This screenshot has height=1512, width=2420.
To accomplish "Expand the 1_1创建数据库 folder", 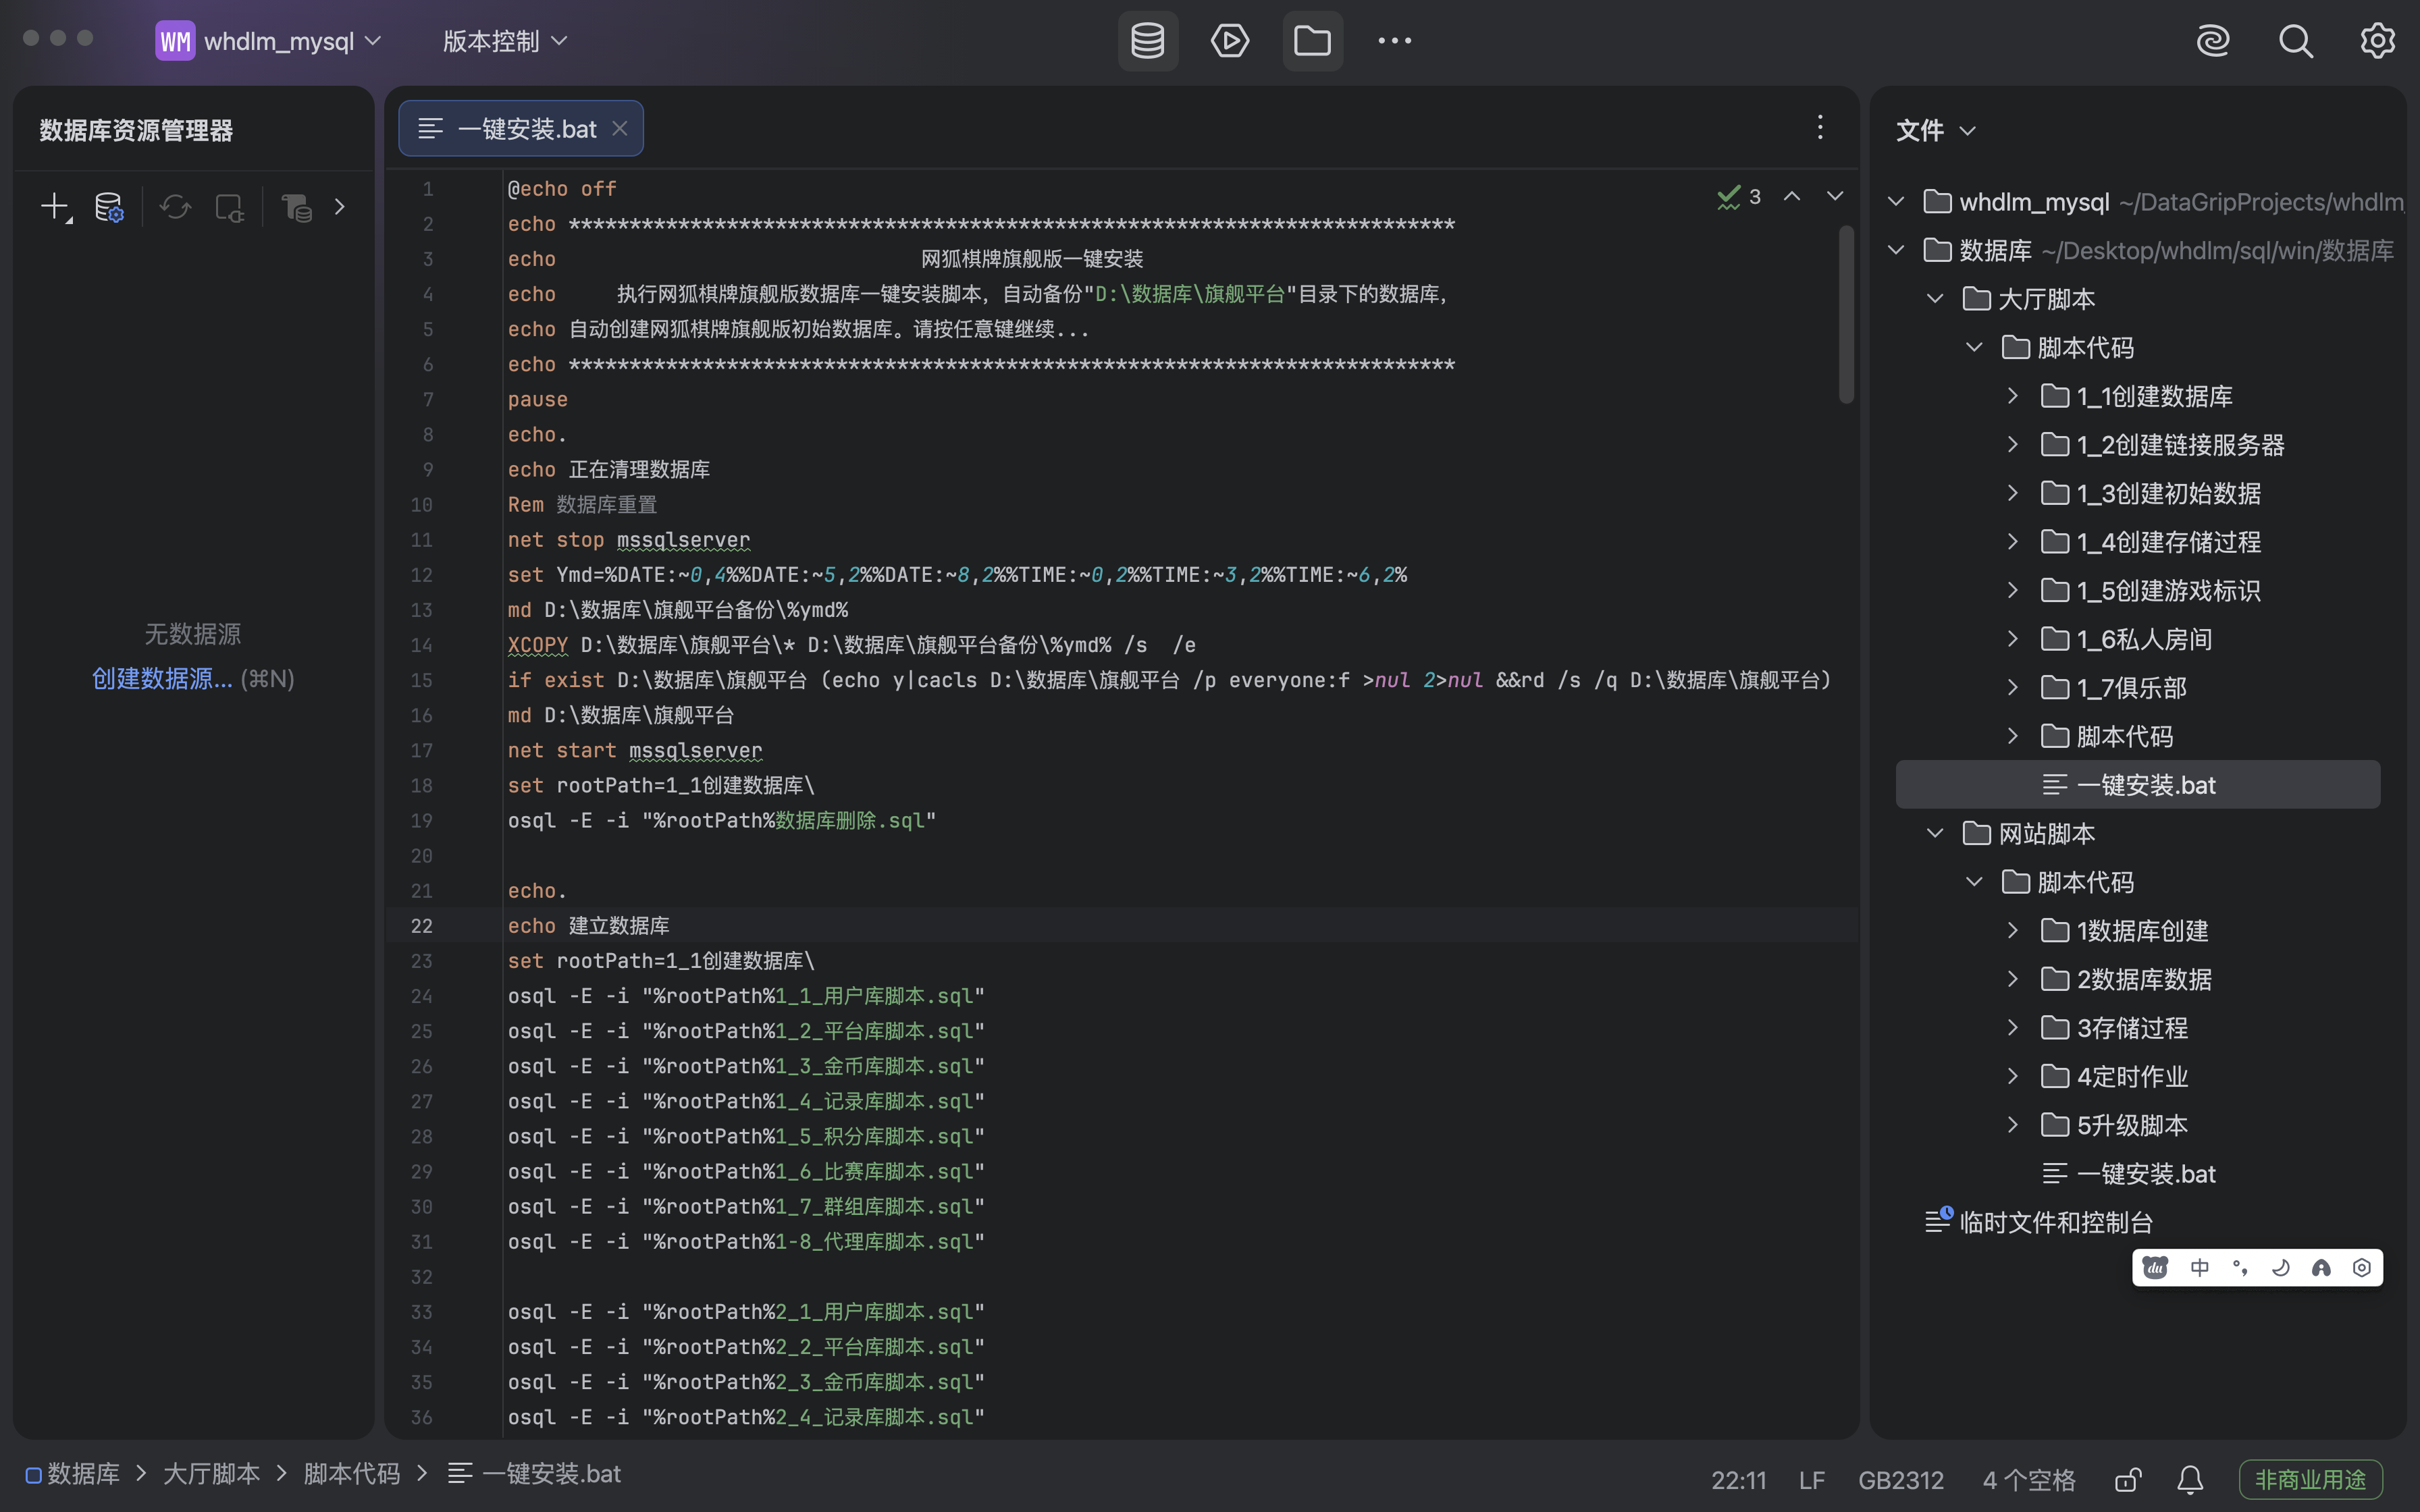I will [2013, 396].
